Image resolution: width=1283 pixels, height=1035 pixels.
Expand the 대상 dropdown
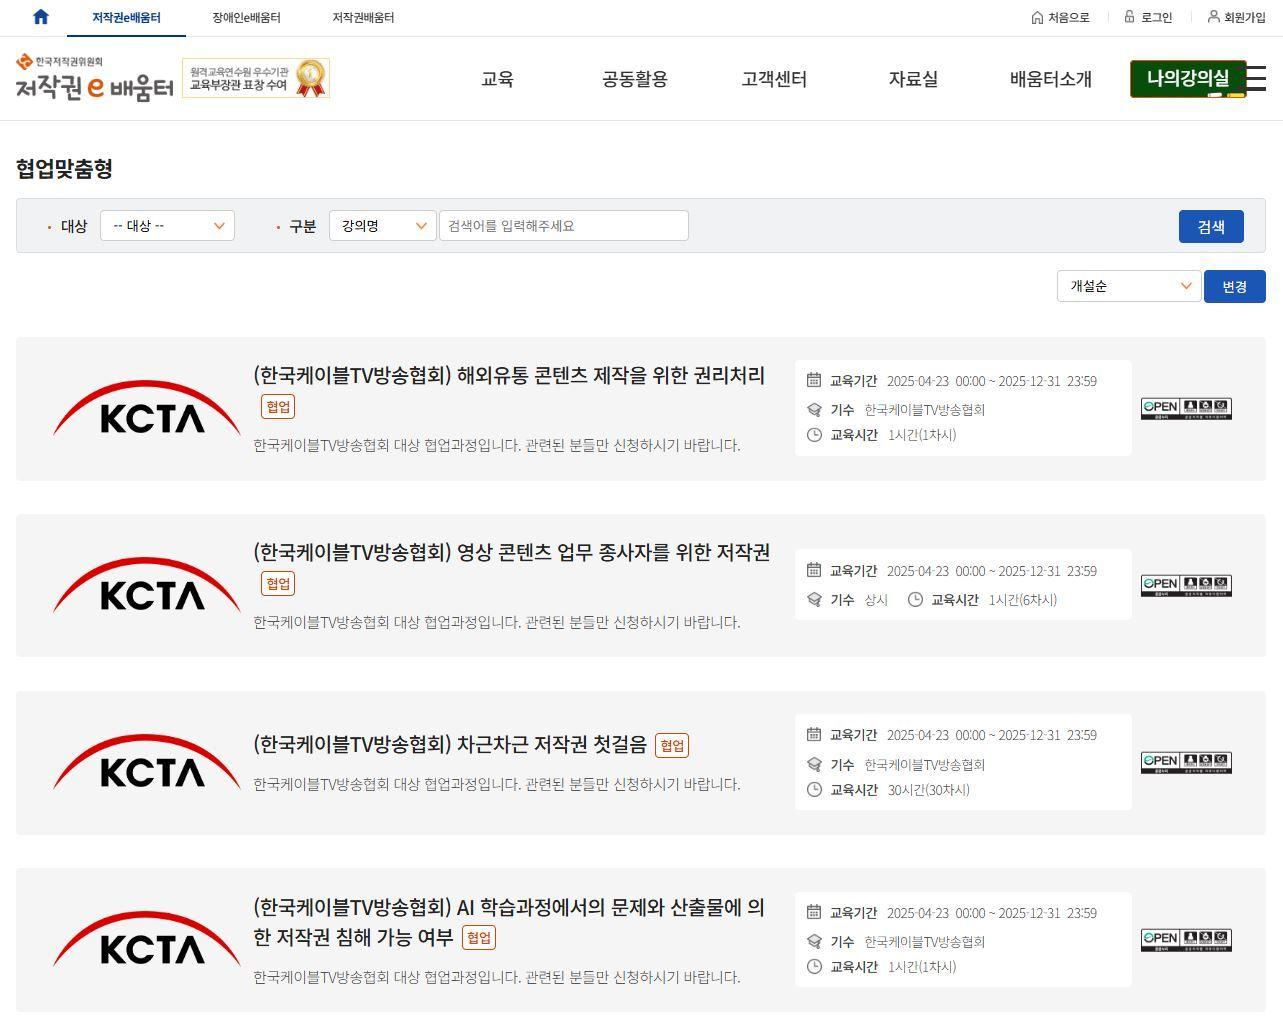click(167, 226)
